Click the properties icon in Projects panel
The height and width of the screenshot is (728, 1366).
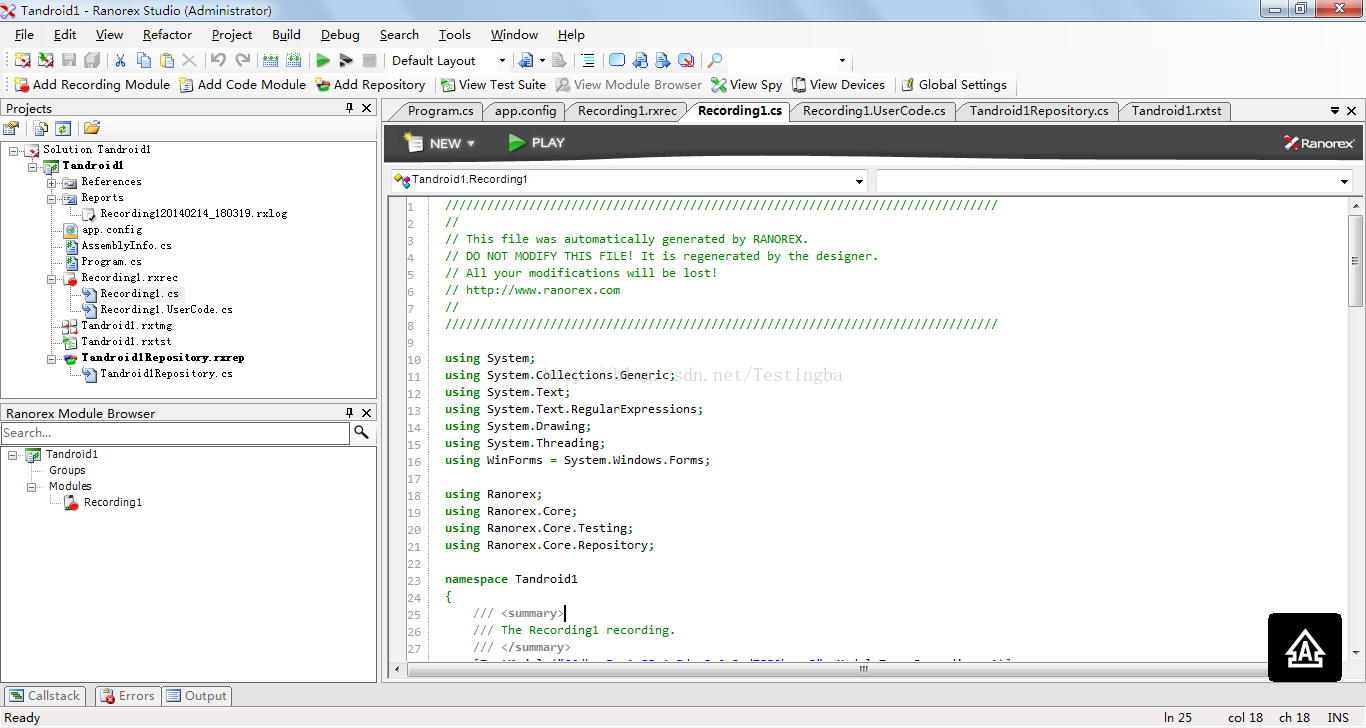(11, 128)
